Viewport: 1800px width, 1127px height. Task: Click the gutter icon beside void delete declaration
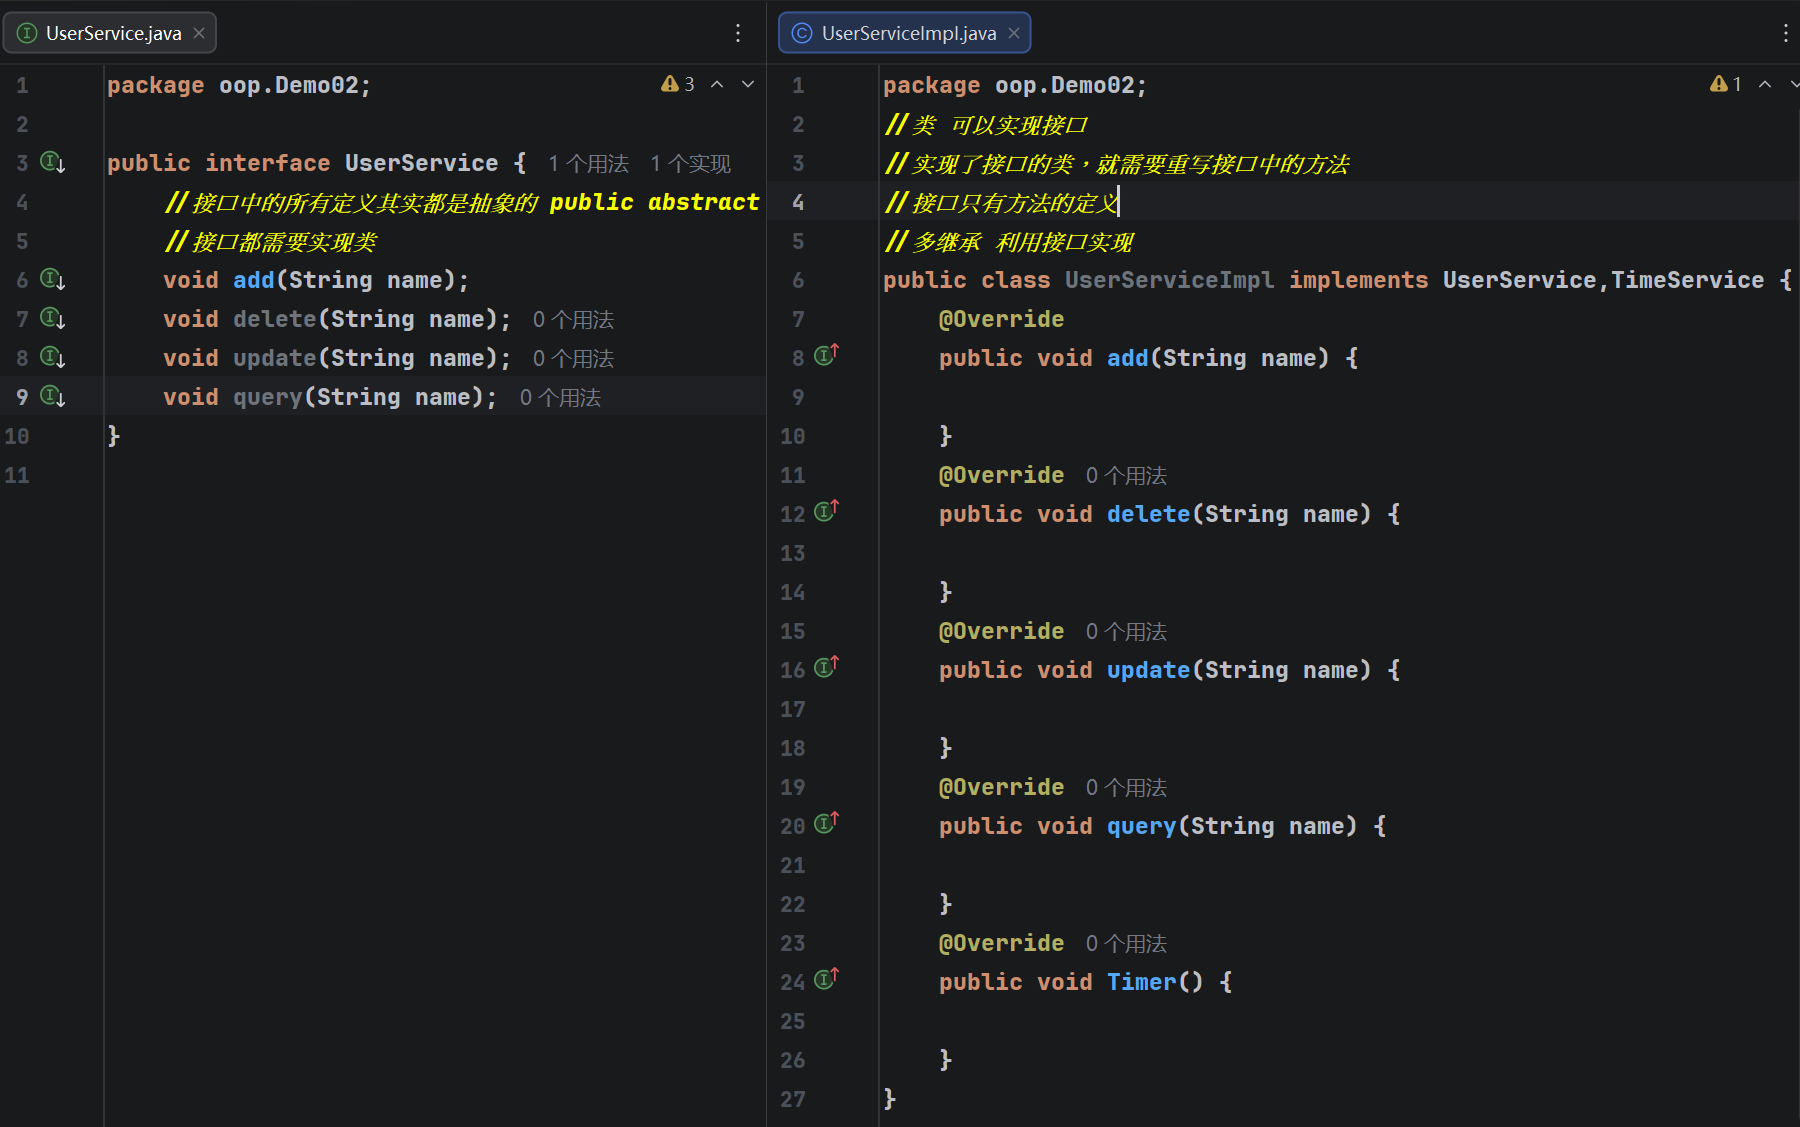(52, 318)
